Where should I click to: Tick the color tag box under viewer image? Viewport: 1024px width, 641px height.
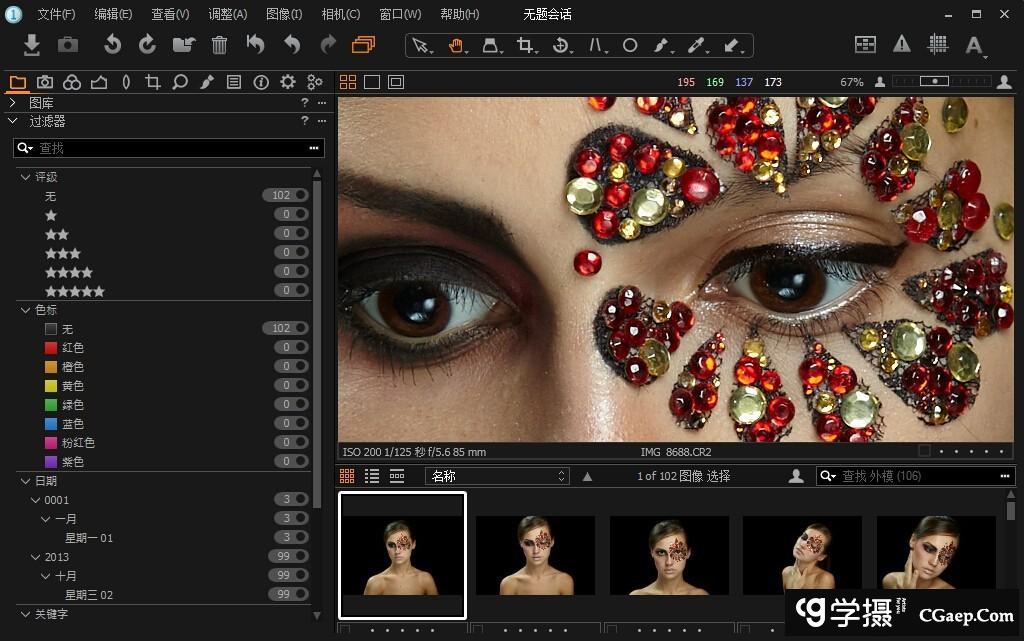click(x=924, y=452)
